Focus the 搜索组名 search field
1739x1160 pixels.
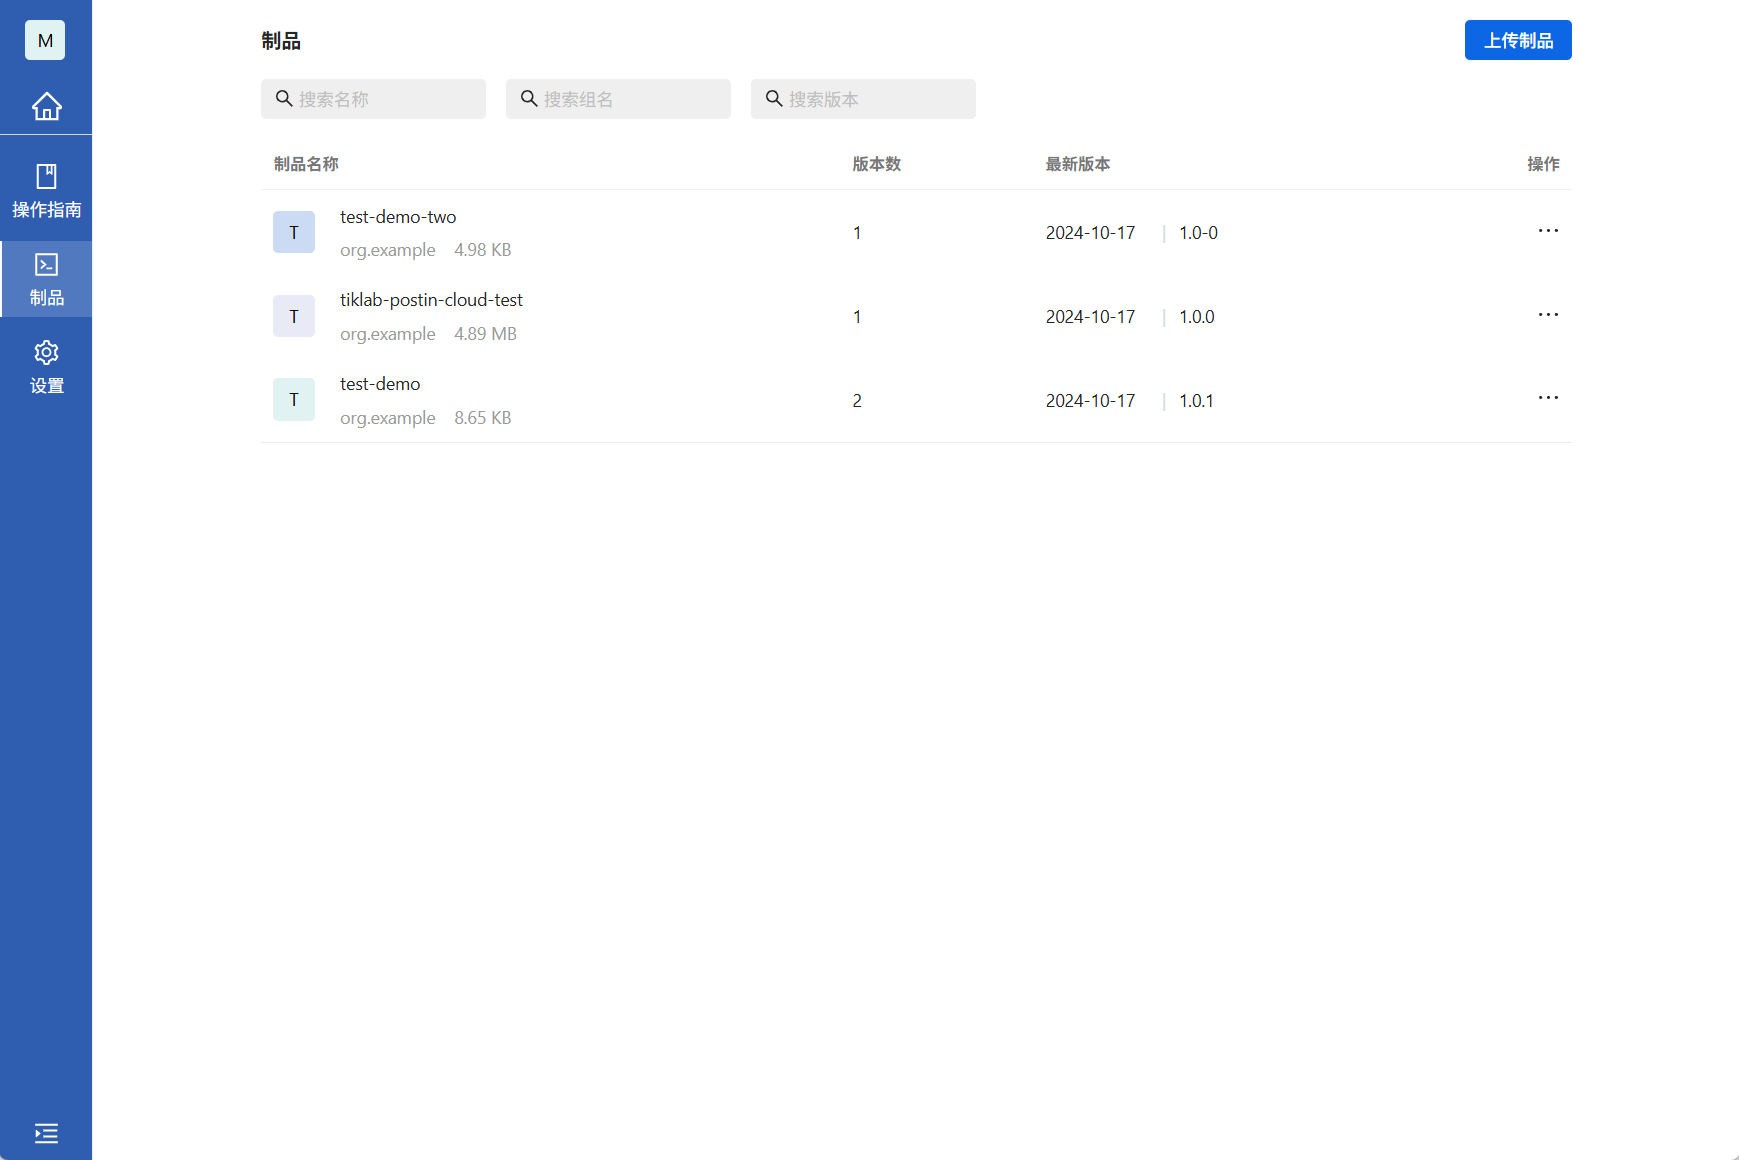pyautogui.click(x=618, y=99)
